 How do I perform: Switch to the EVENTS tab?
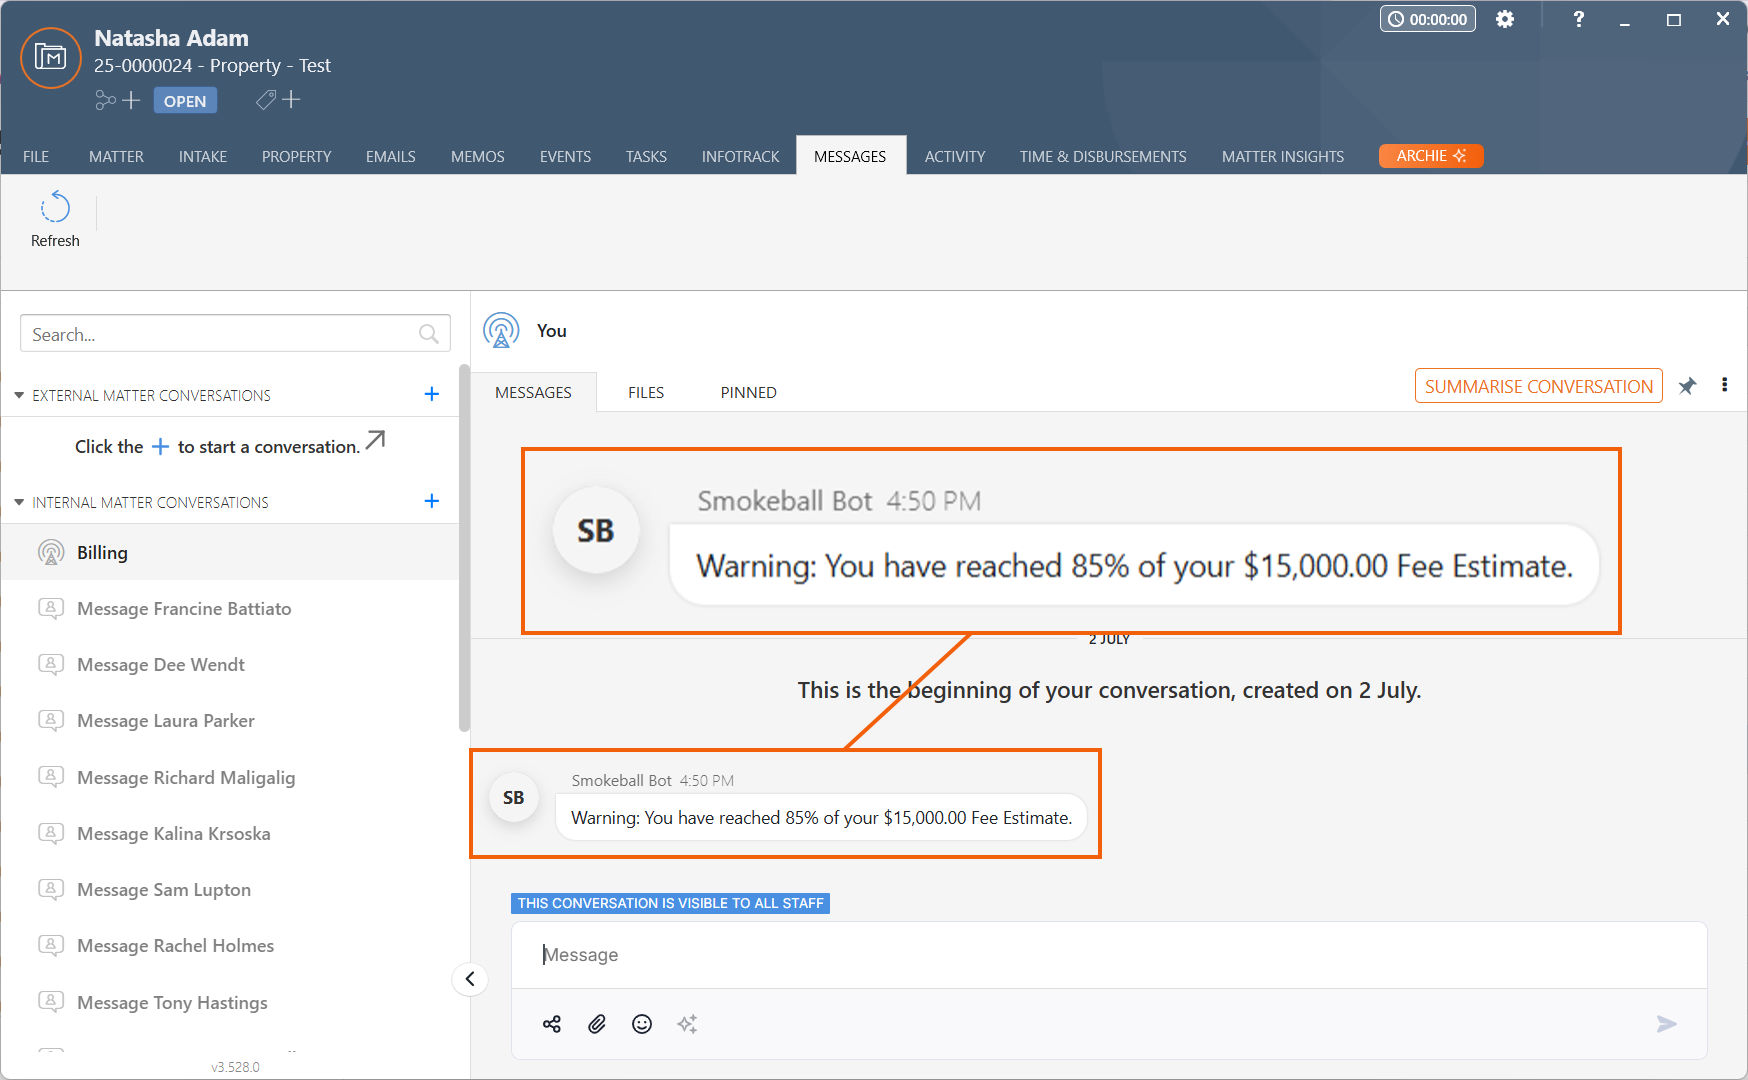tap(565, 156)
